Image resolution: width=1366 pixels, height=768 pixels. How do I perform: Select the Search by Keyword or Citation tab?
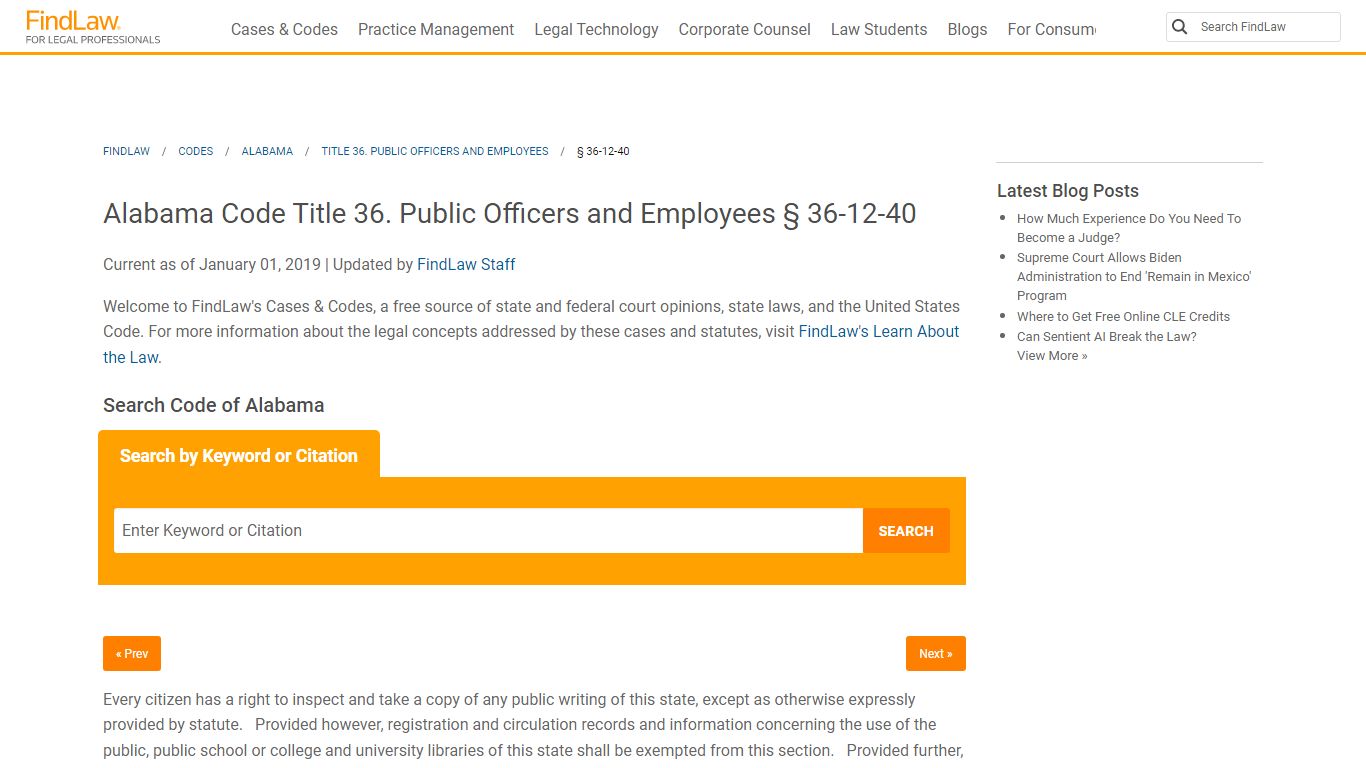tap(239, 455)
